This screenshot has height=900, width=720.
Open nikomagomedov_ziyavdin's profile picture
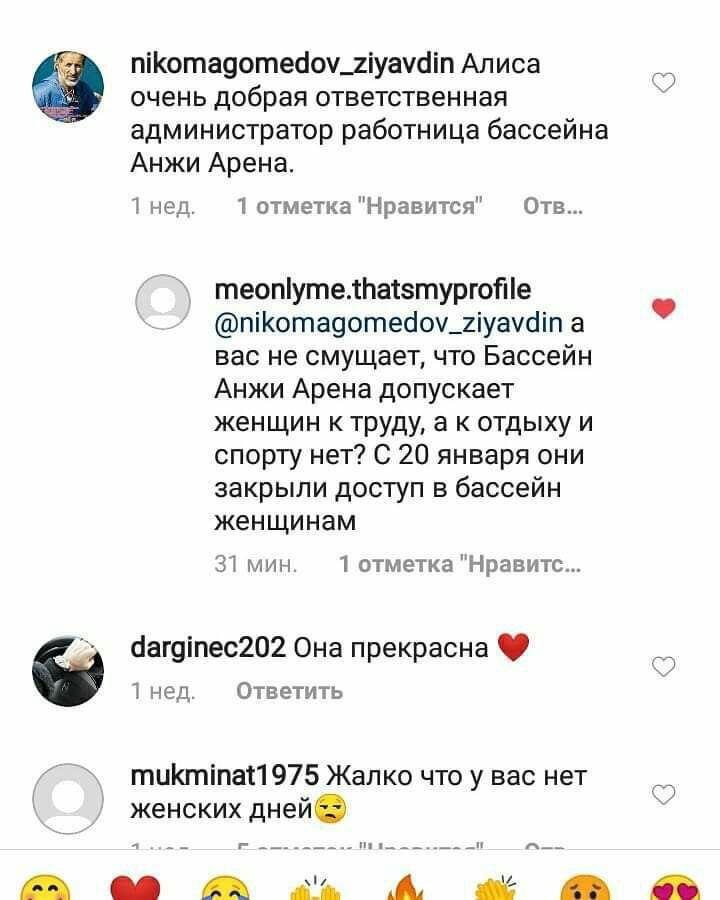pos(68,87)
